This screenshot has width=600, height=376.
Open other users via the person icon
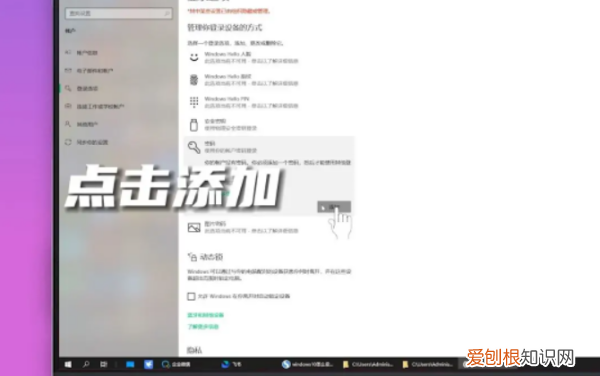pyautogui.click(x=82, y=124)
